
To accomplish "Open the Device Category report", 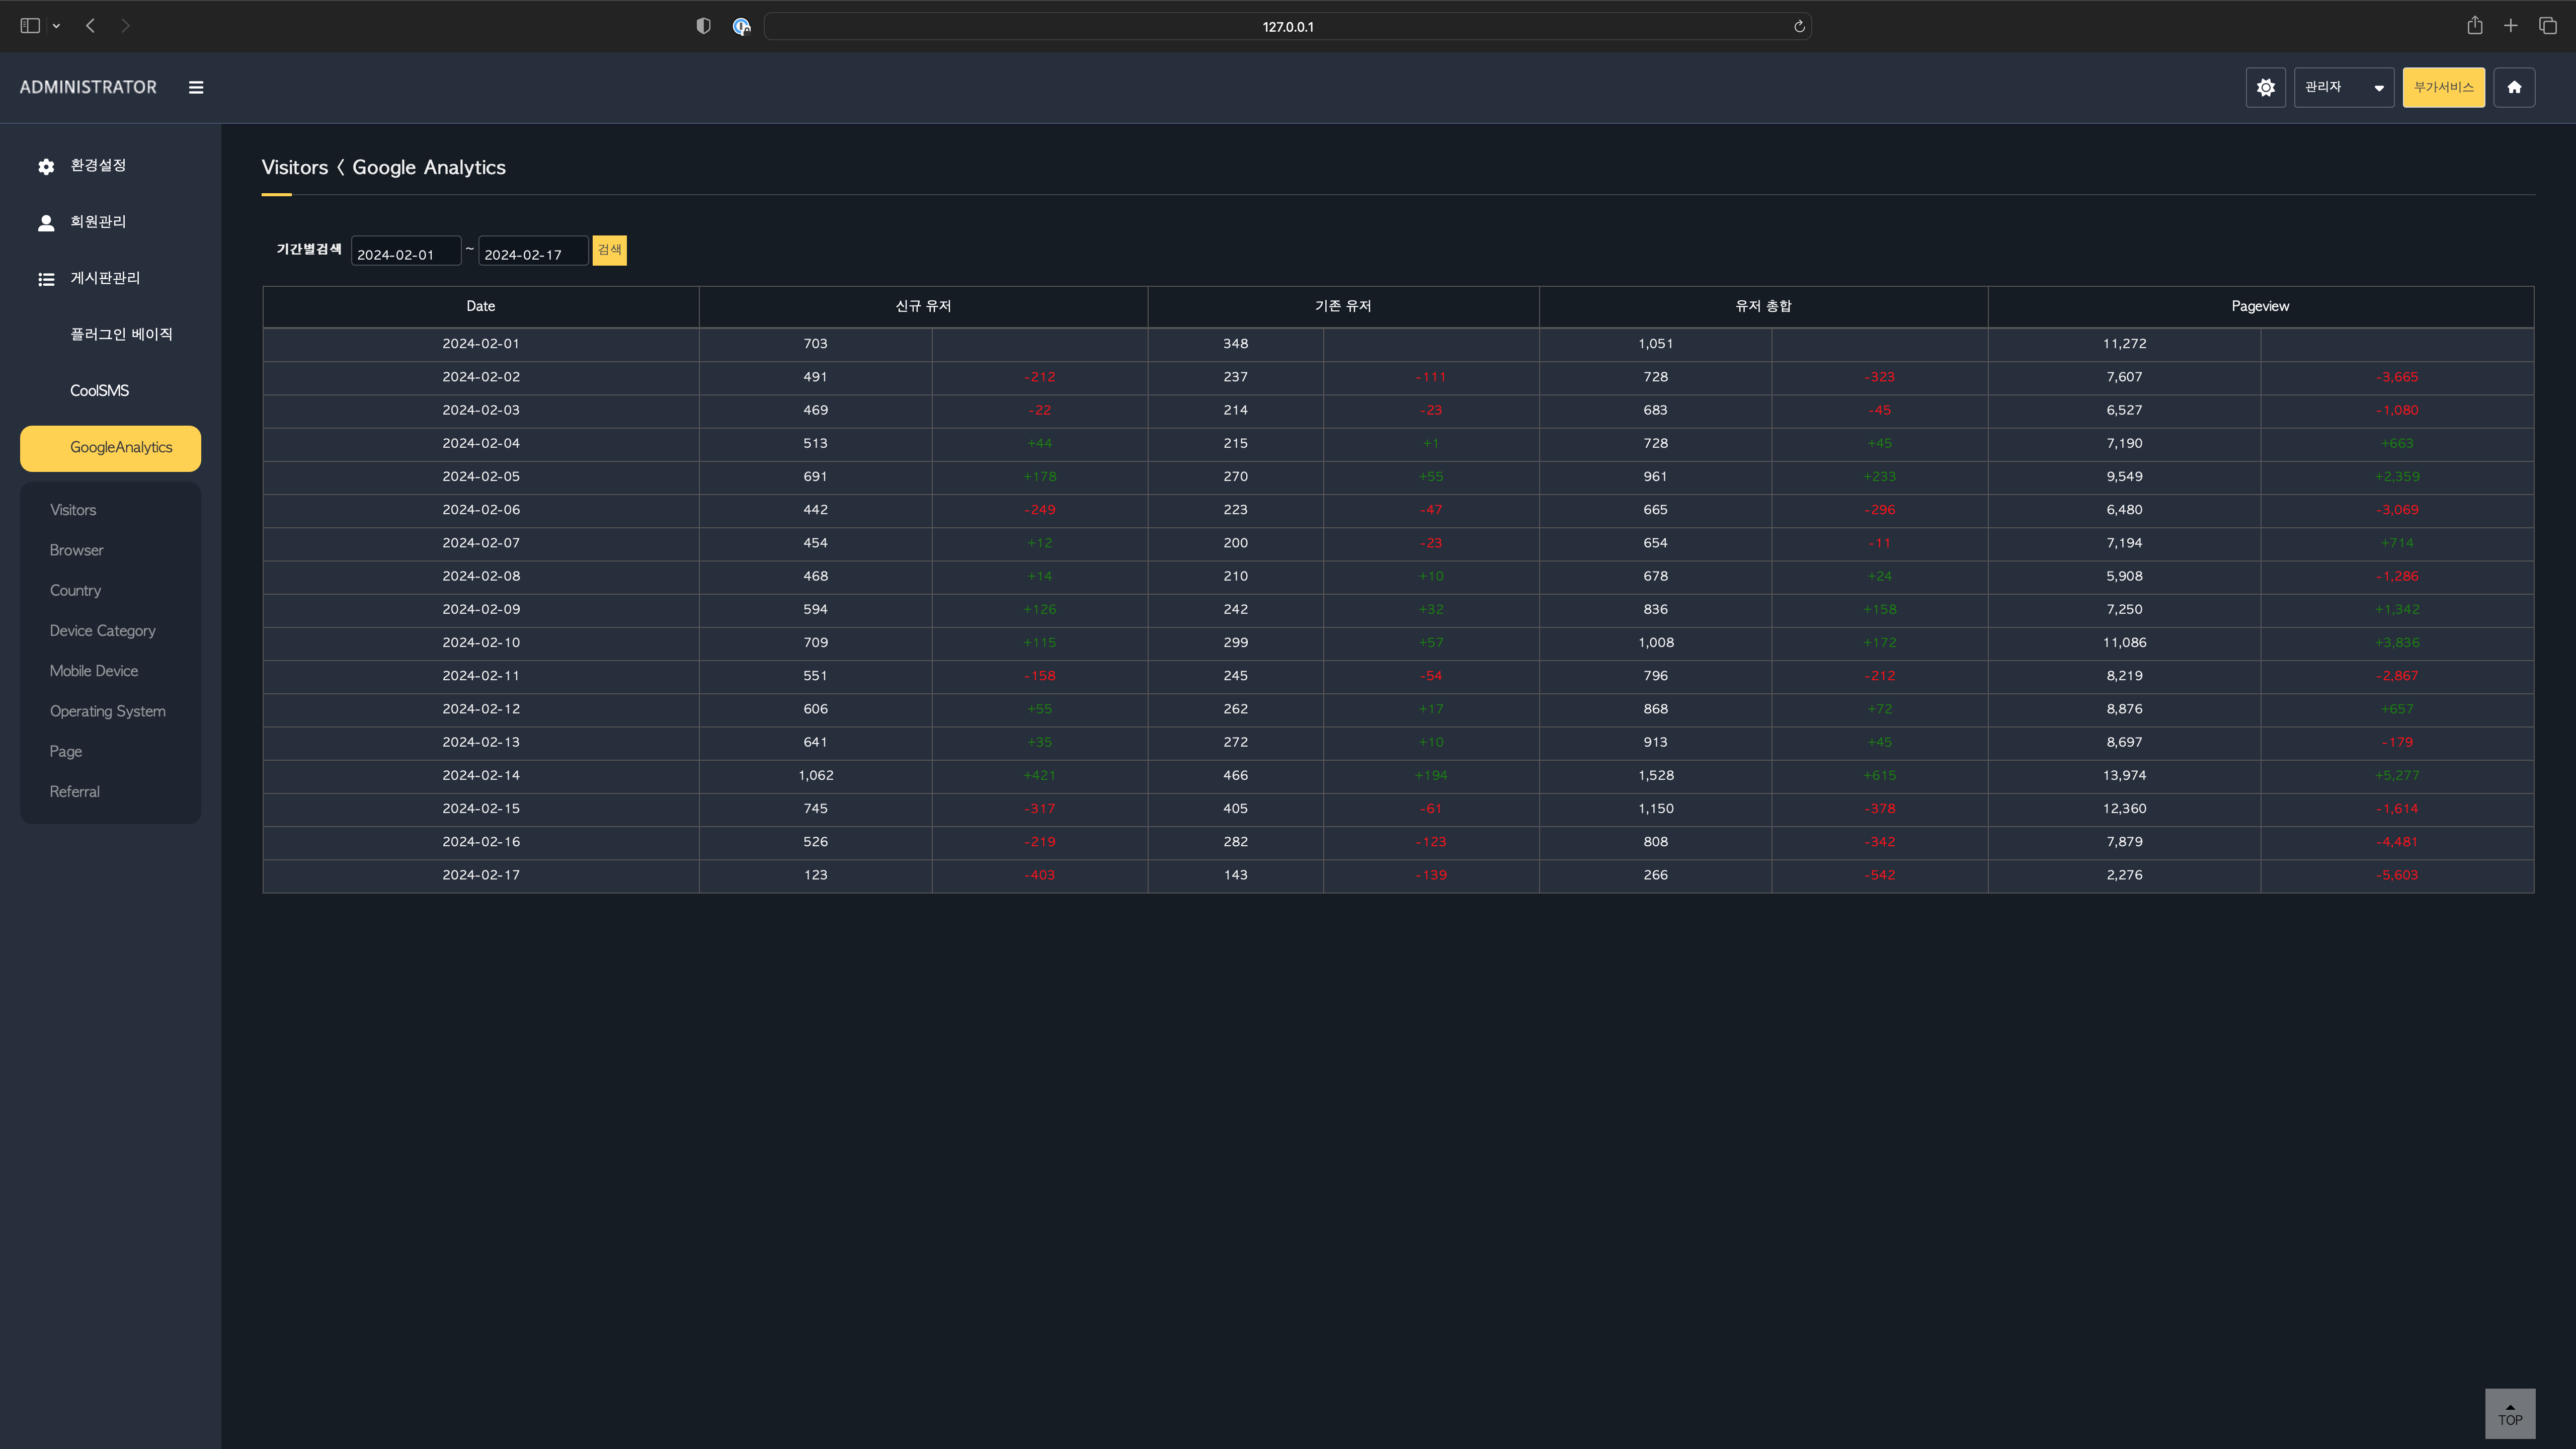I will (x=103, y=631).
